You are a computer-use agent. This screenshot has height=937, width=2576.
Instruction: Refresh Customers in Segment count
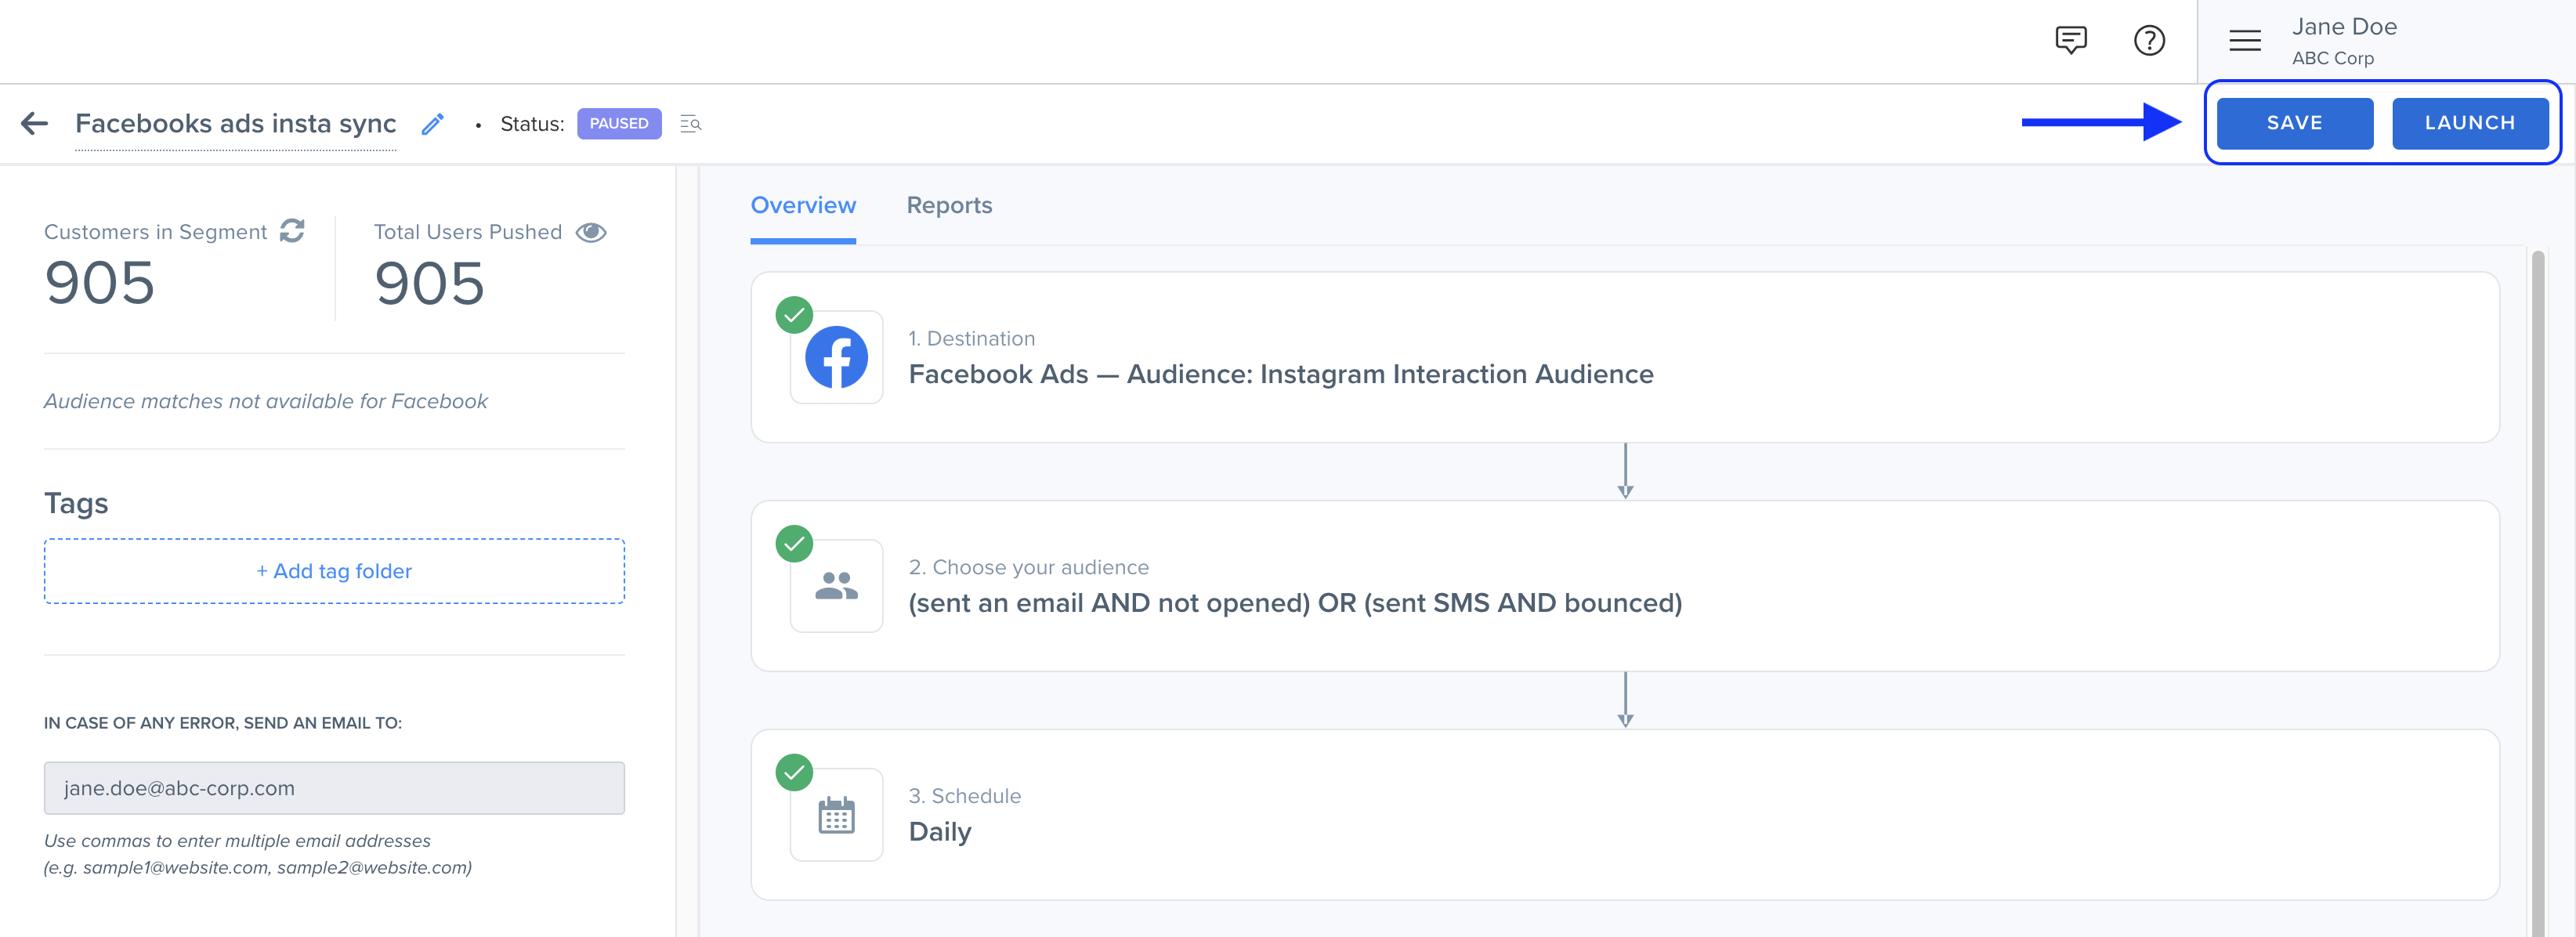pos(292,231)
